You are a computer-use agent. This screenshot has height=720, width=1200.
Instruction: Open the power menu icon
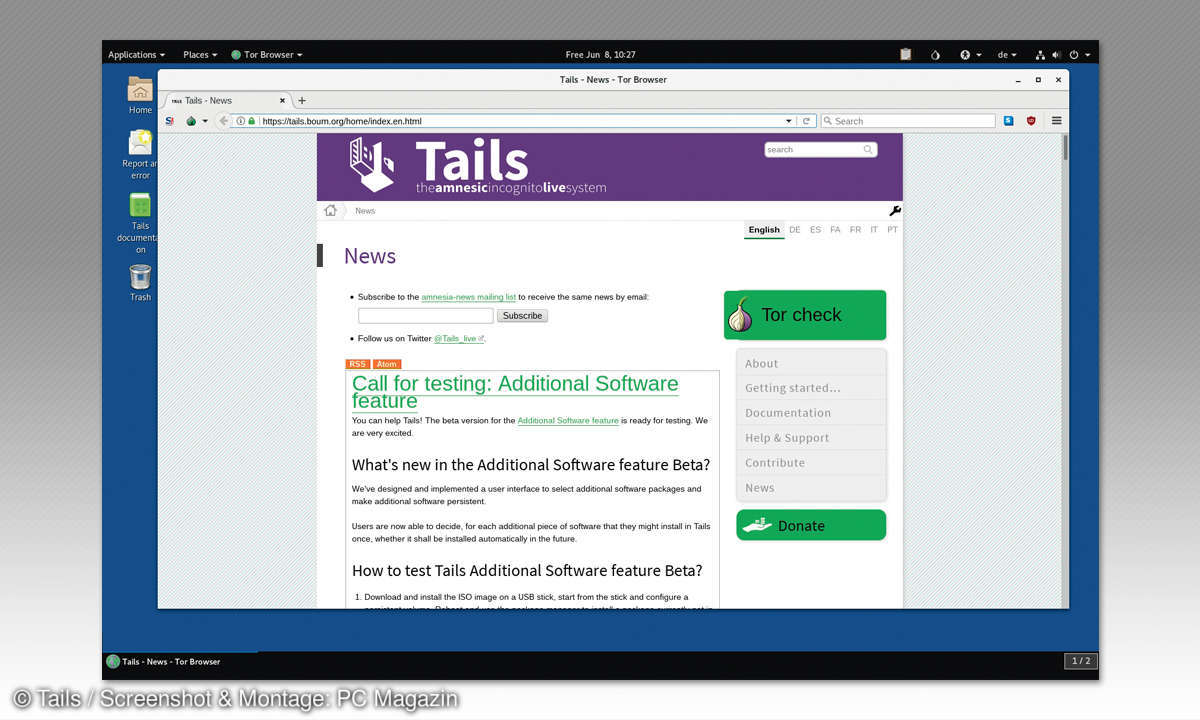[1079, 55]
